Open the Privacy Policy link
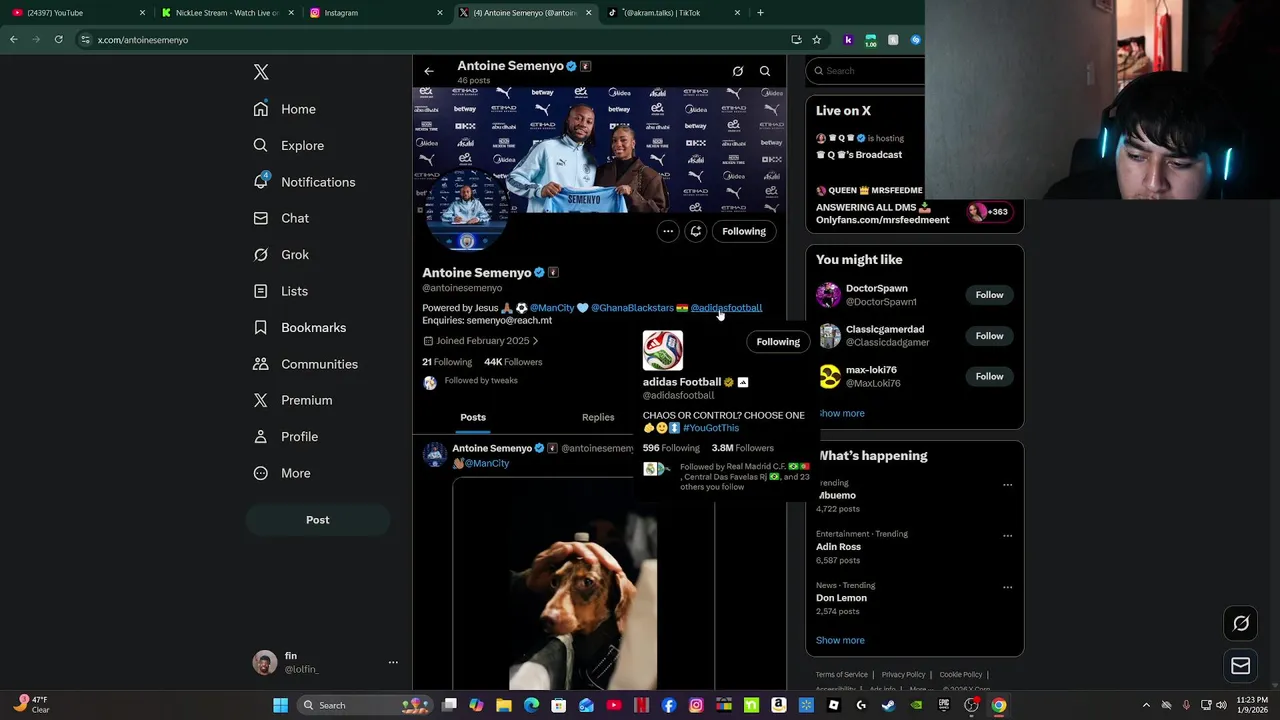This screenshot has height=720, width=1280. (x=903, y=675)
